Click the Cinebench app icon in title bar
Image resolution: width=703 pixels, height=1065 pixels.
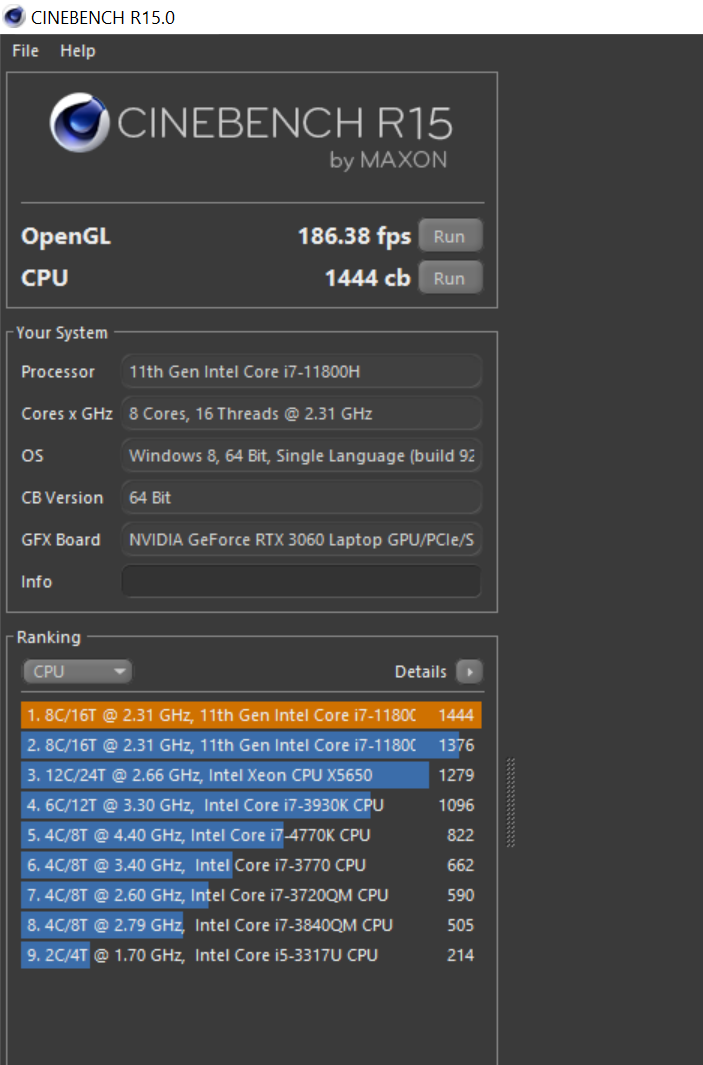tap(14, 16)
